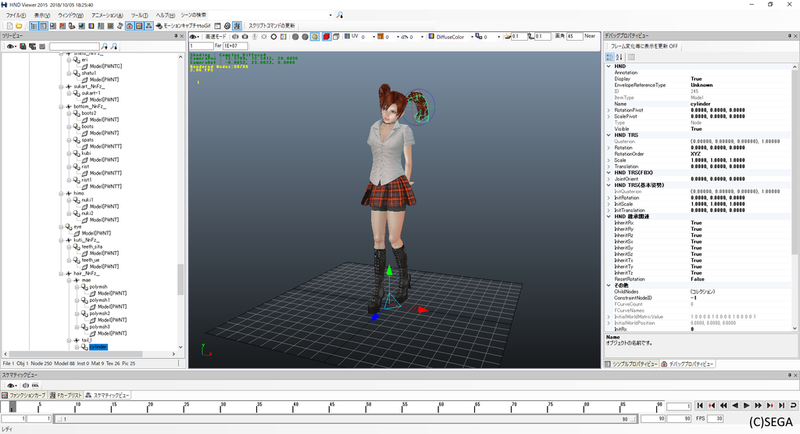The height and width of the screenshot is (434, 800).
Task: Open the アニメーション(A) menu
Action: point(107,15)
